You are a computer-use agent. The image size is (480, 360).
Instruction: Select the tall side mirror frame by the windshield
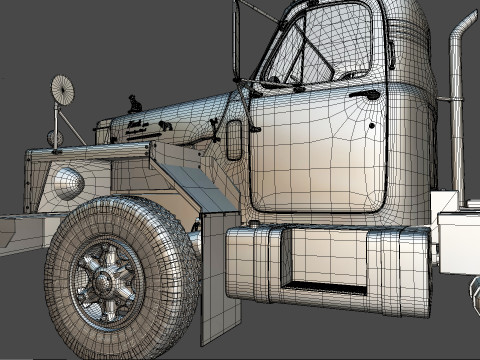[x=236, y=41]
